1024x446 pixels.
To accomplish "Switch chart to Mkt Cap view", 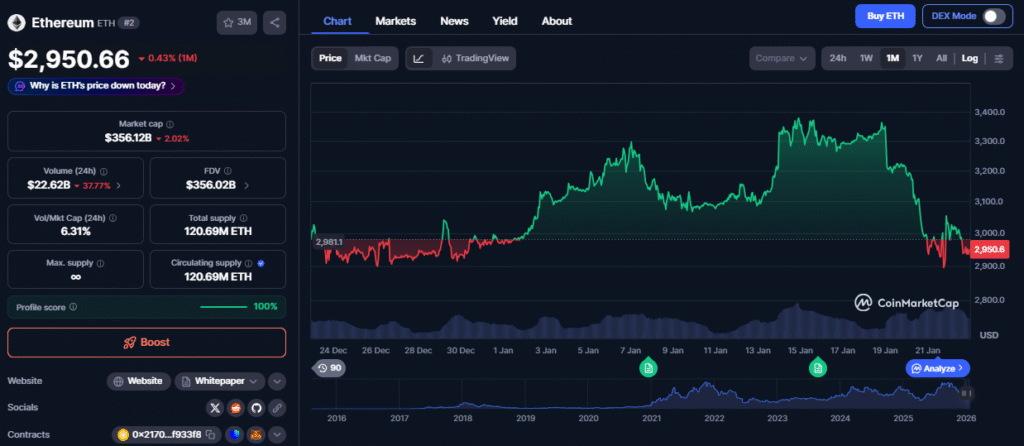I will 373,58.
